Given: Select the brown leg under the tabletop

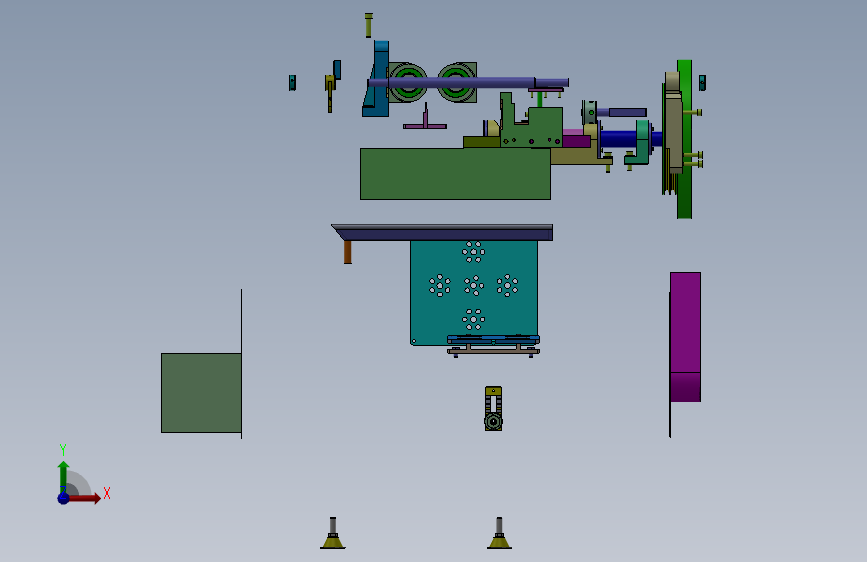Looking at the screenshot, I should [347, 252].
